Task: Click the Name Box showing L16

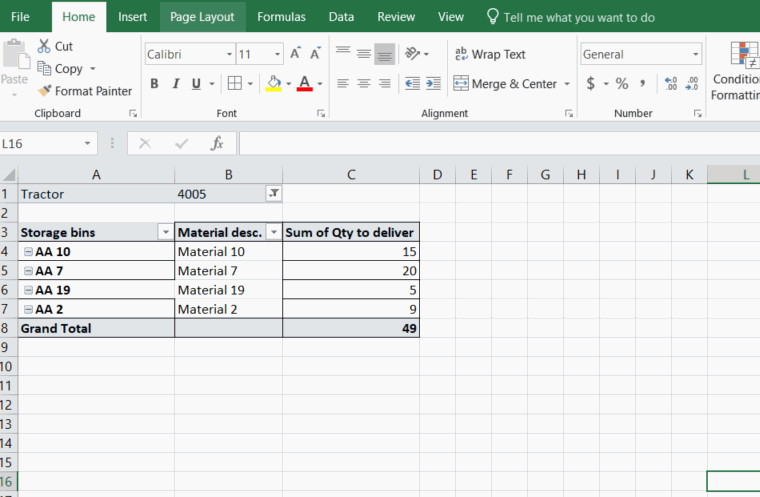Action: (40, 144)
